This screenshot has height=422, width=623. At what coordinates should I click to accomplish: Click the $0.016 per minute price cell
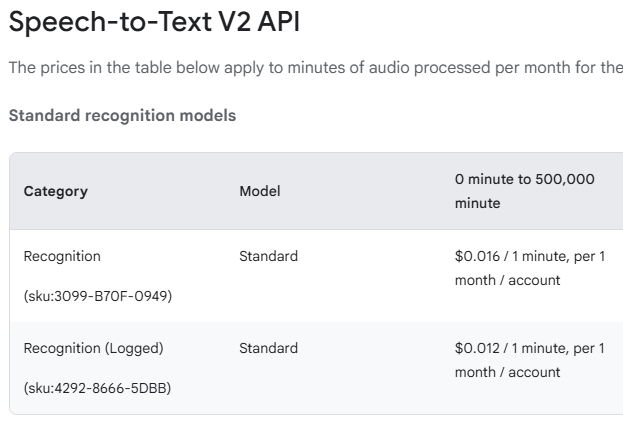click(x=529, y=268)
